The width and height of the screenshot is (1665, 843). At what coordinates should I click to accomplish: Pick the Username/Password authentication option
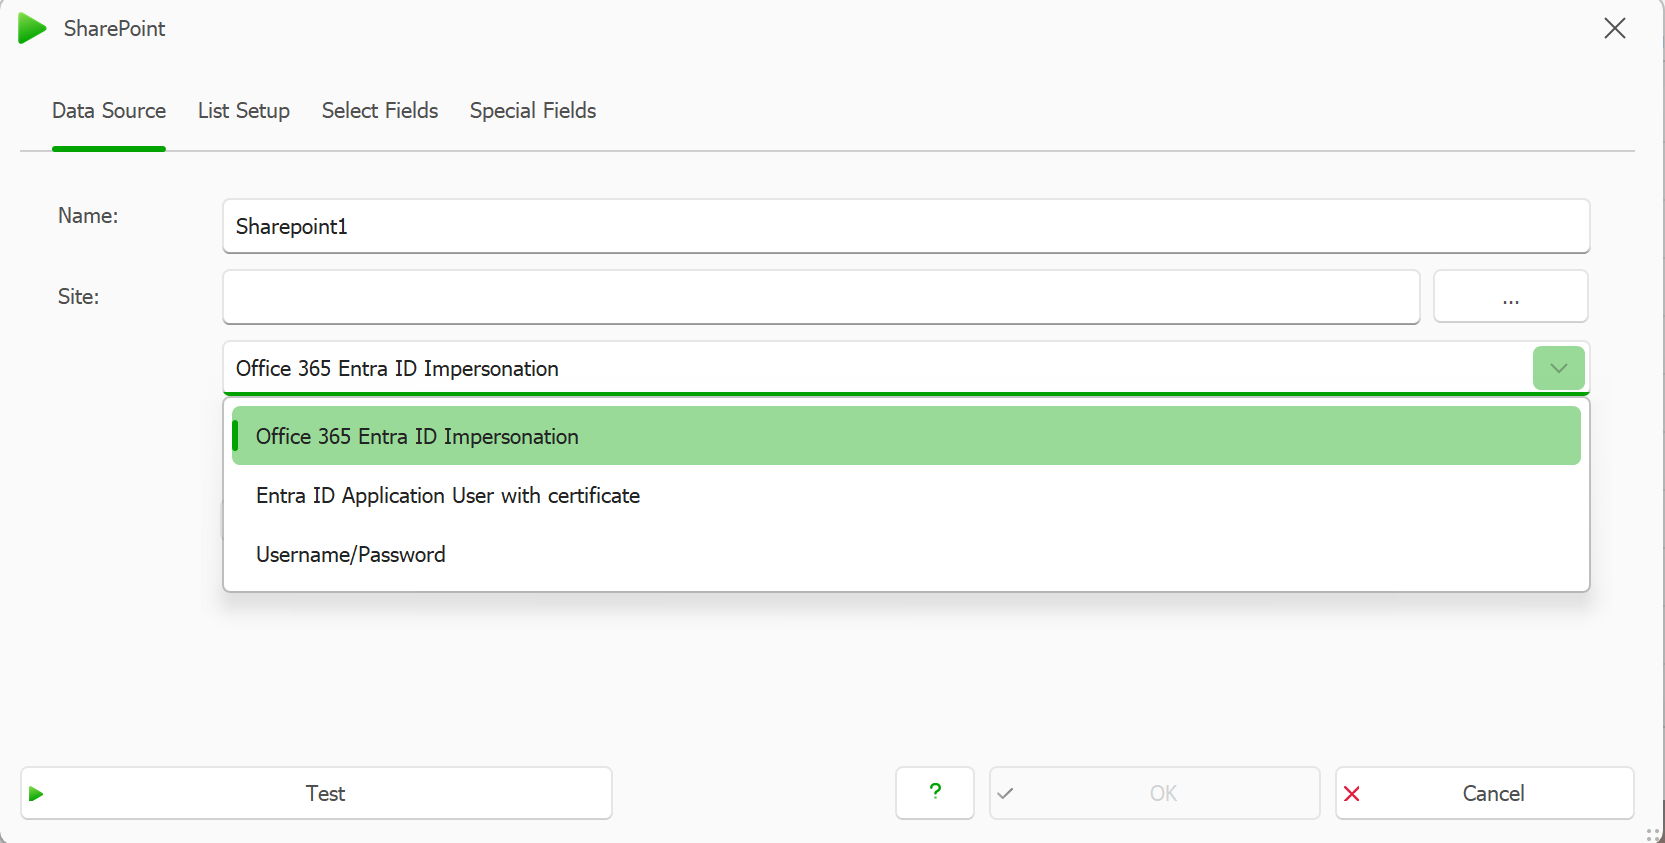(x=906, y=554)
